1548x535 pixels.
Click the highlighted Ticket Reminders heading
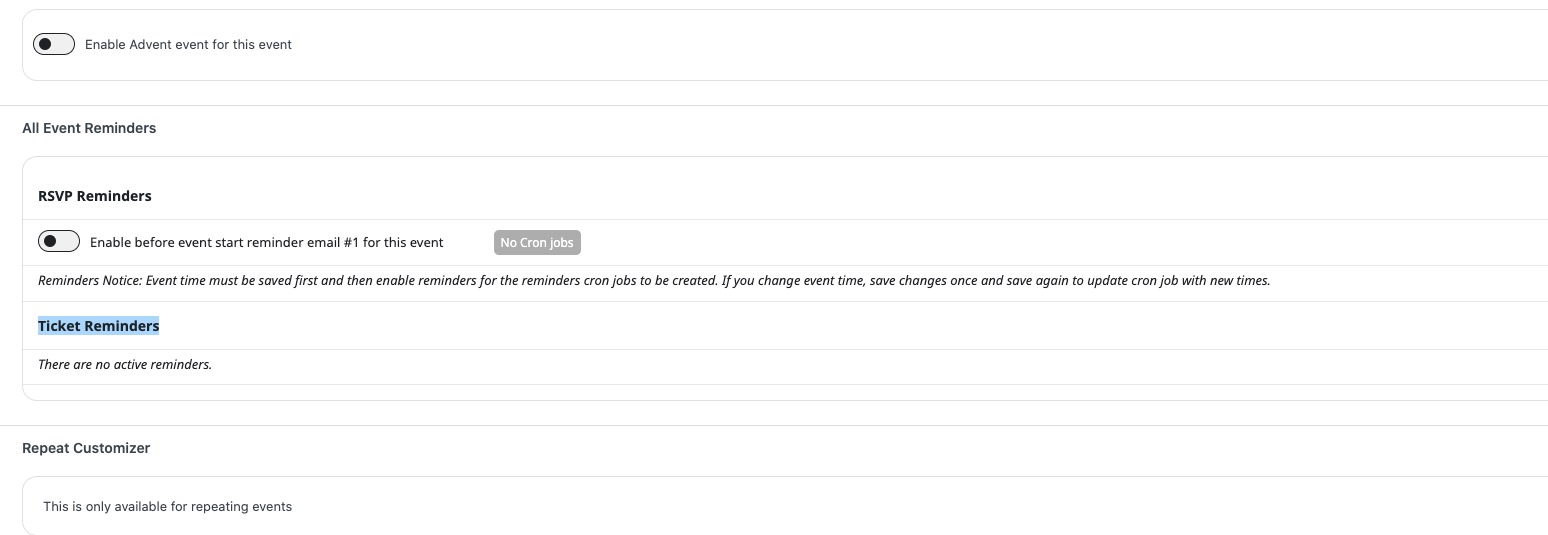coord(98,326)
